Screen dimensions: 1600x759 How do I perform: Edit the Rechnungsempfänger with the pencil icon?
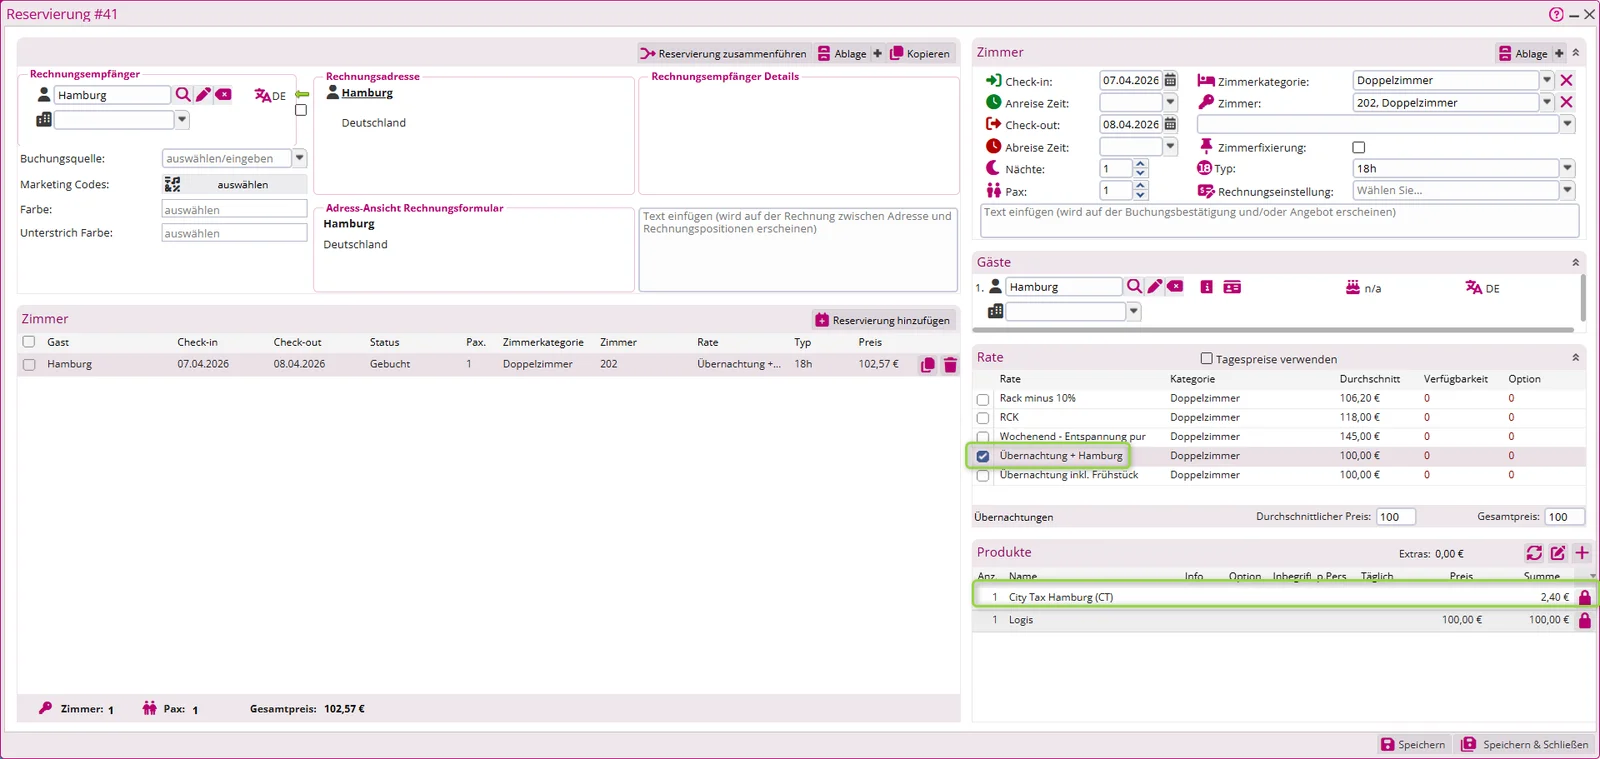203,95
